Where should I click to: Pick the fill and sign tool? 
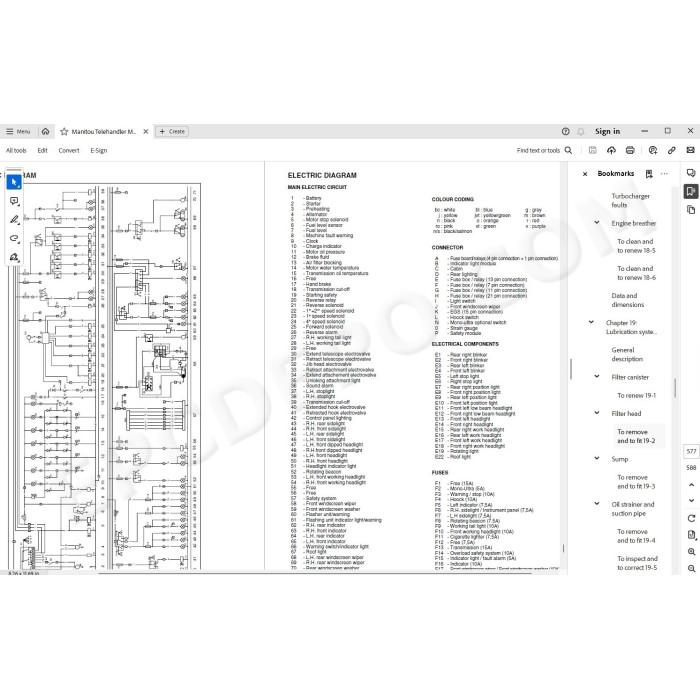pos(14,257)
